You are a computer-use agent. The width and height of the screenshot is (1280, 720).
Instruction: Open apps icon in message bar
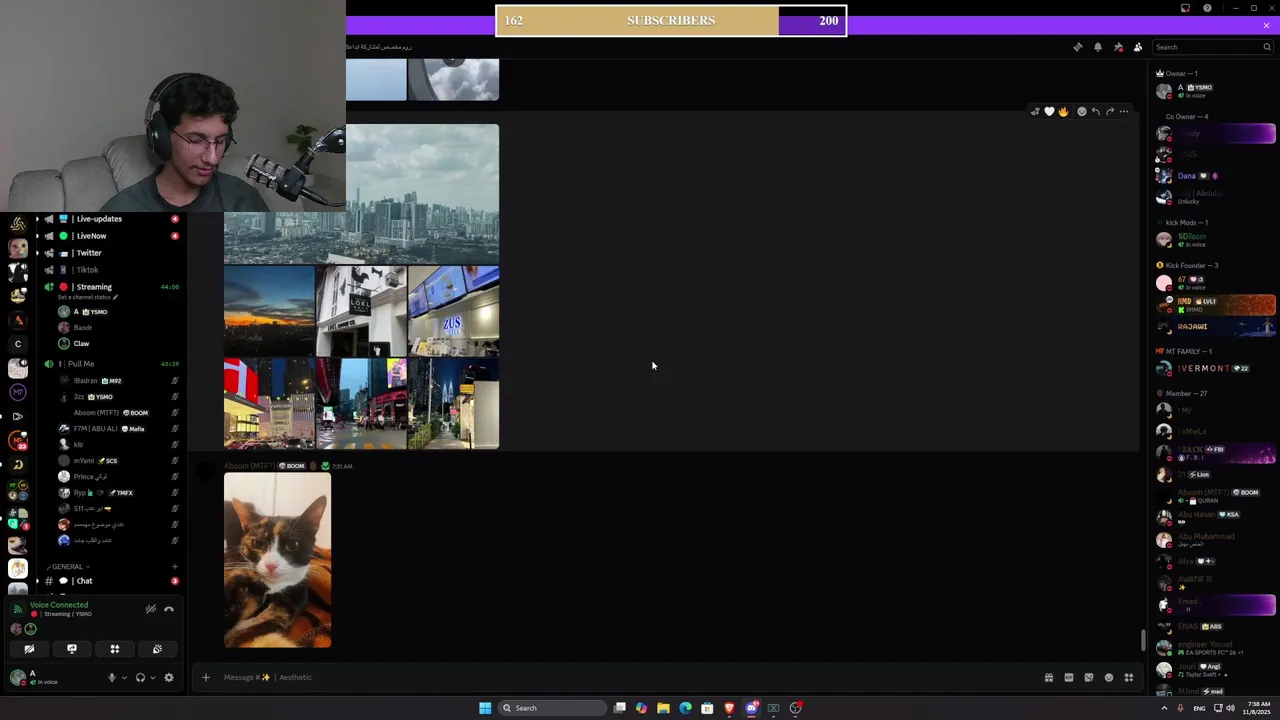click(1129, 677)
